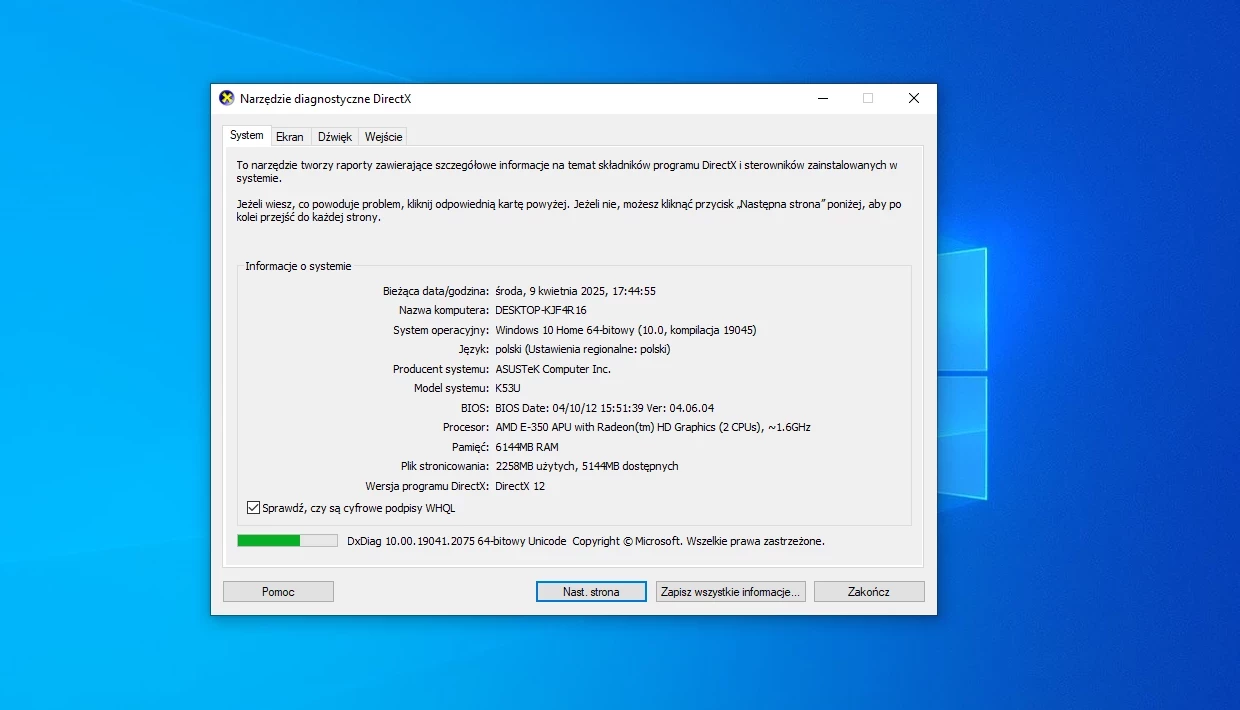Click the Pomoc button

click(x=278, y=592)
